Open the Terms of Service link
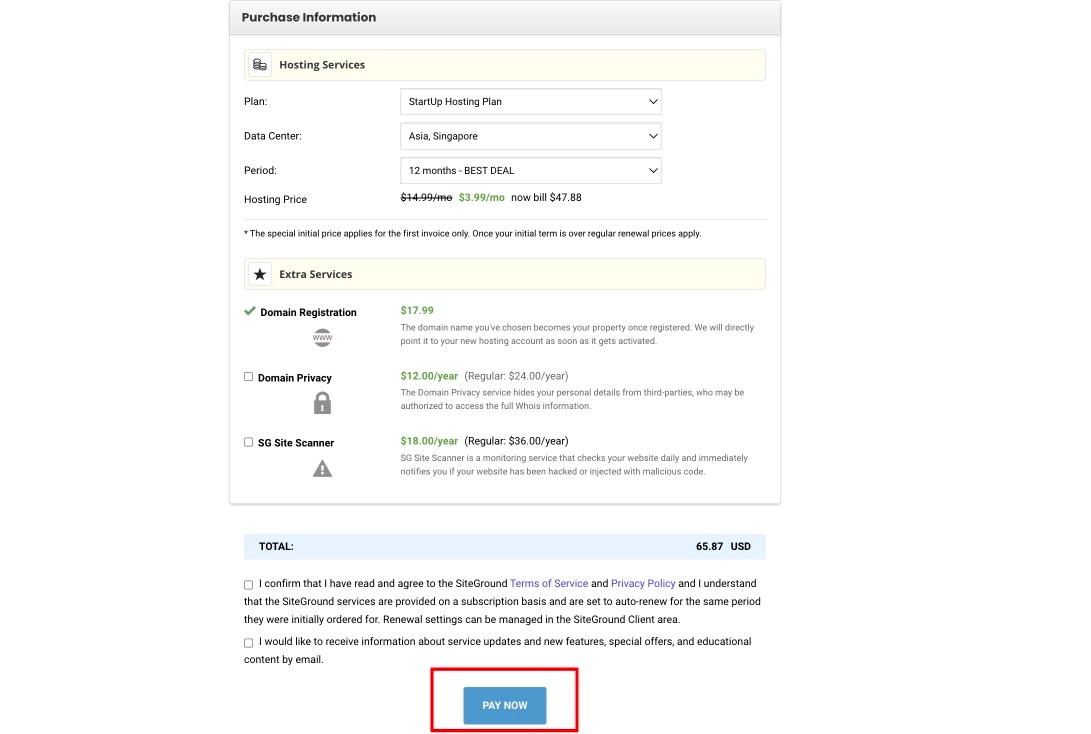Screen dimensions: 1091x734 tap(549, 583)
